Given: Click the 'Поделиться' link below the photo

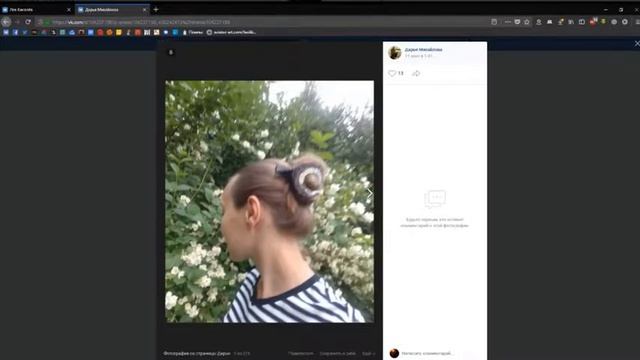Looking at the screenshot, I should click(301, 353).
